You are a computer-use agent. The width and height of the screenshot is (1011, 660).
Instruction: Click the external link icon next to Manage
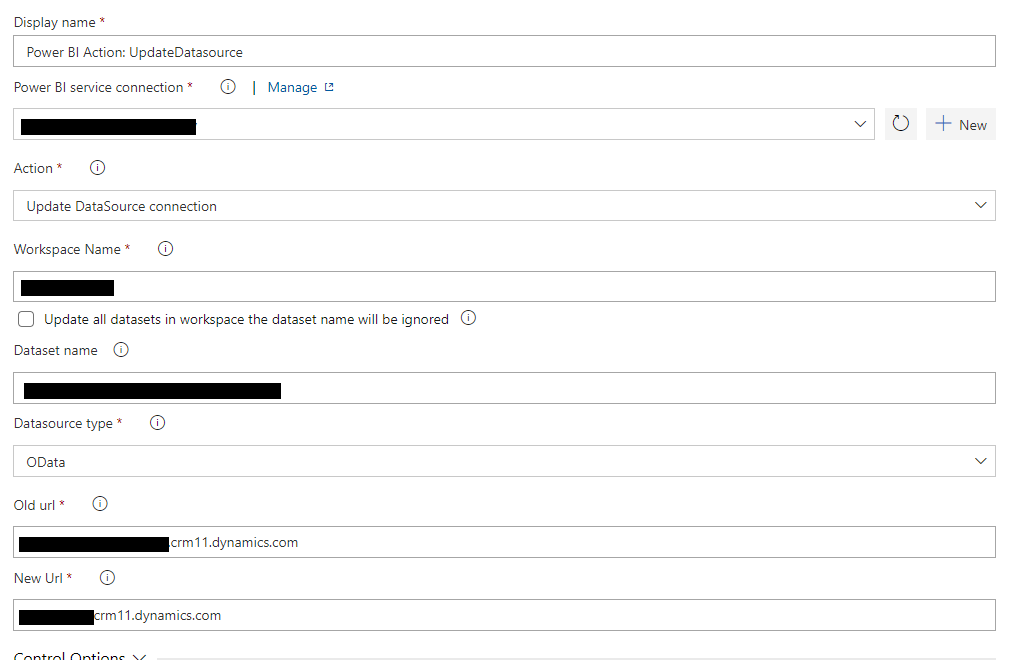click(x=329, y=87)
